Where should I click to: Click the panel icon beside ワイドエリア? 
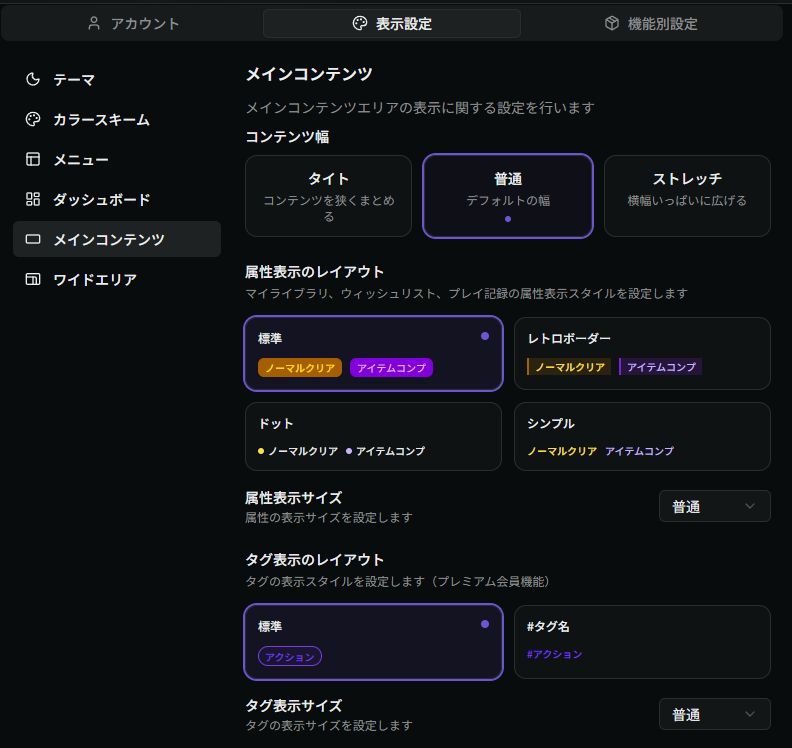33,279
